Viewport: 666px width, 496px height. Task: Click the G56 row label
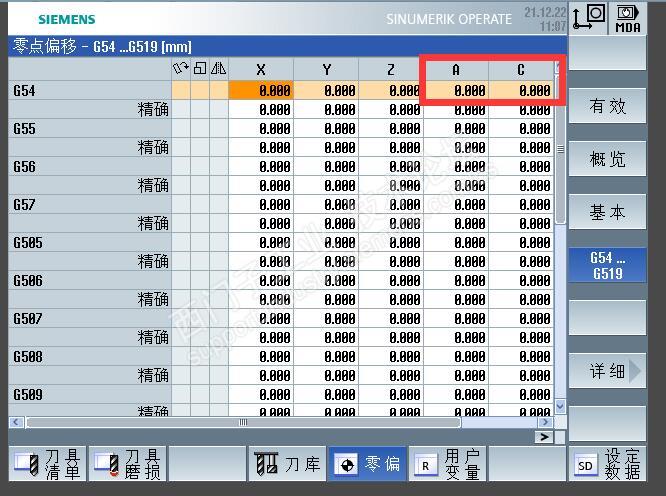coord(24,167)
